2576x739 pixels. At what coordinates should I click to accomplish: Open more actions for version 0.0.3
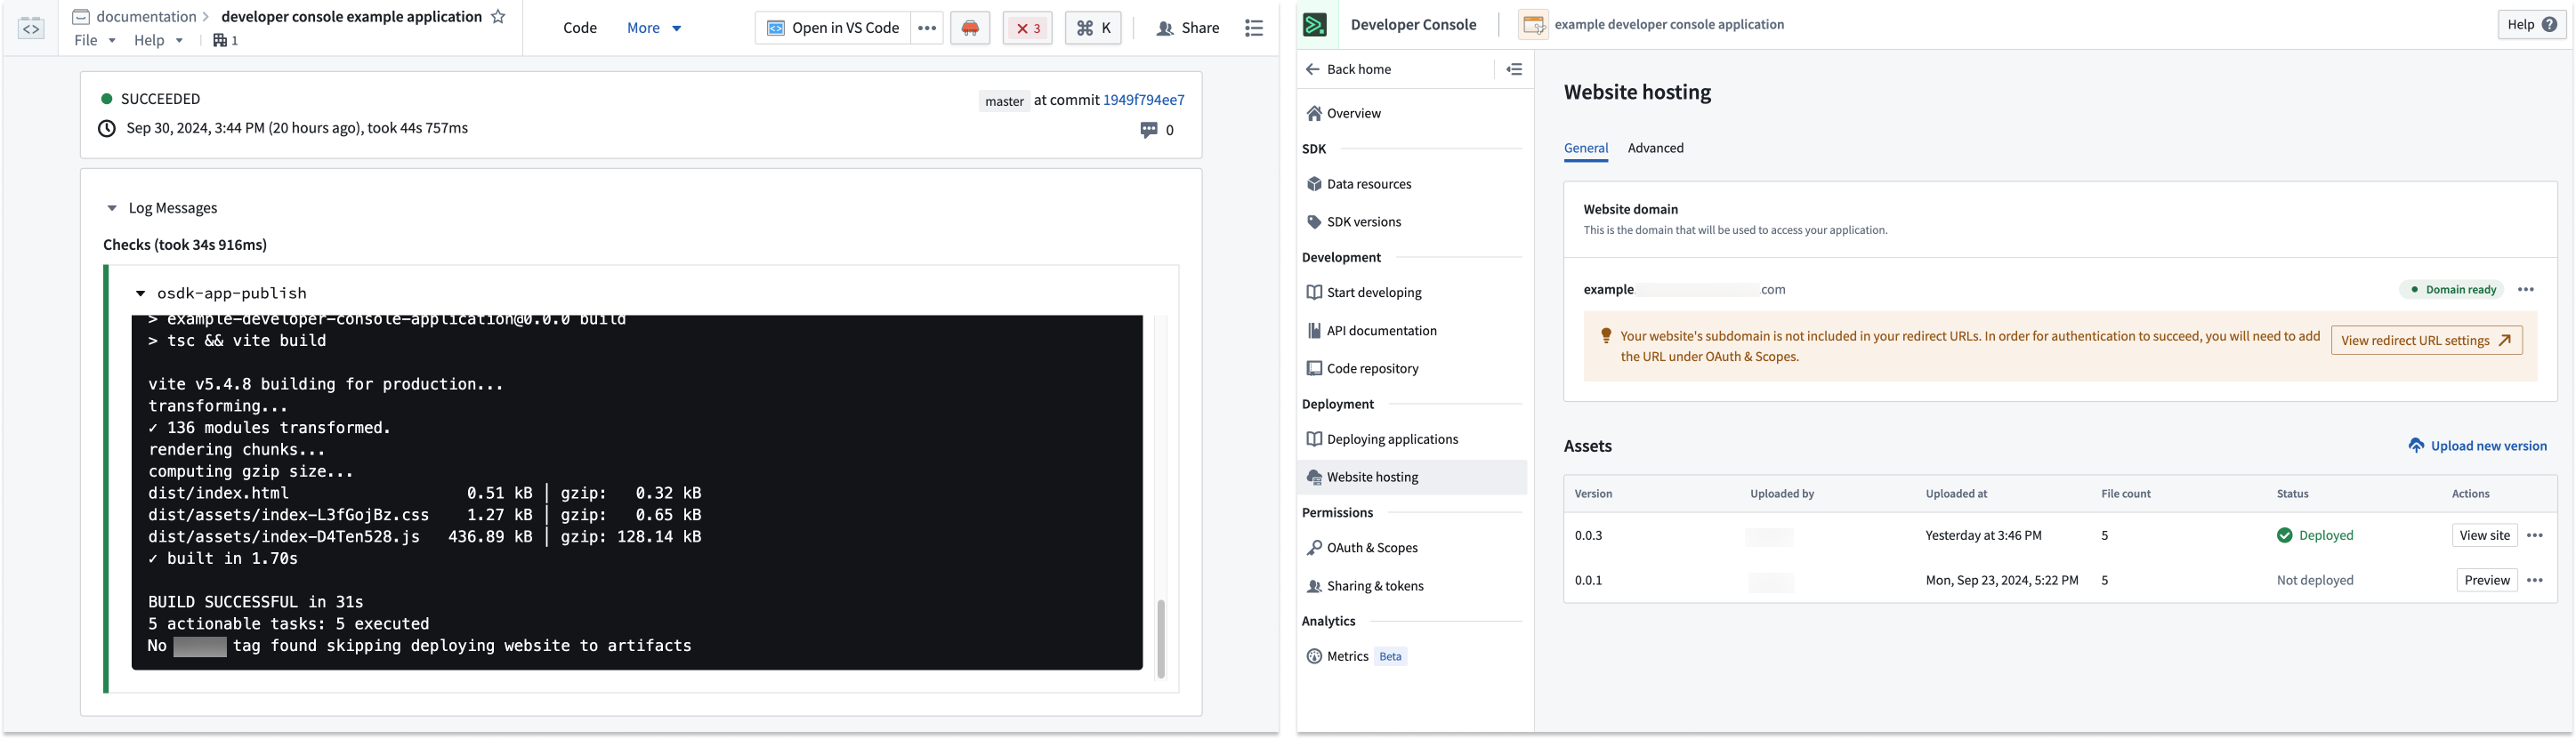click(2535, 536)
